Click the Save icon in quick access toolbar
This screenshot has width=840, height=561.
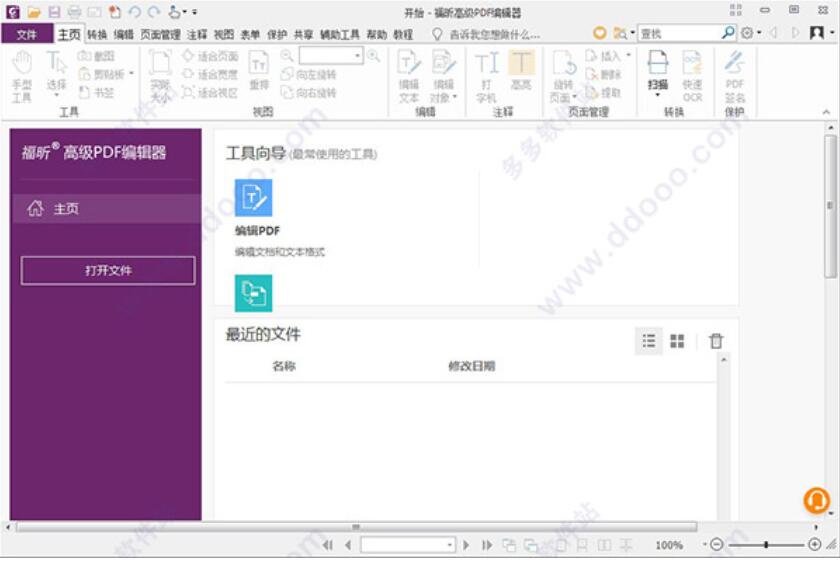pos(54,12)
